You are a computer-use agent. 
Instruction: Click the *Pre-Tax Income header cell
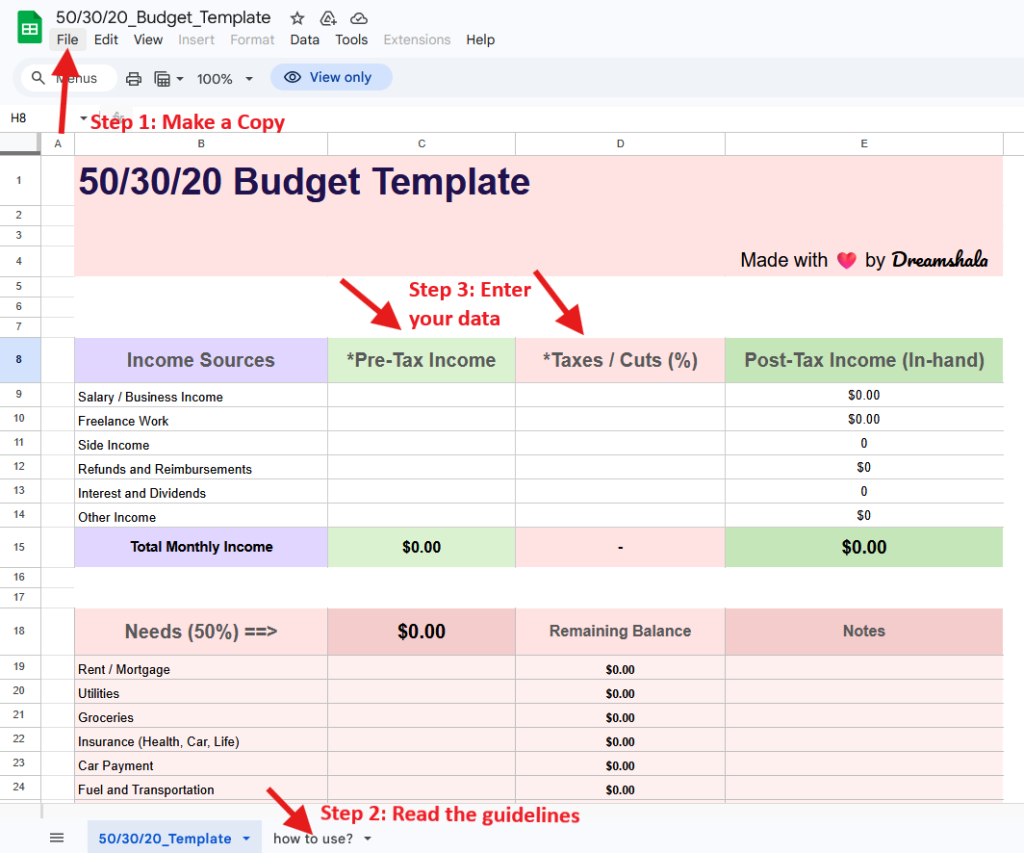click(421, 360)
